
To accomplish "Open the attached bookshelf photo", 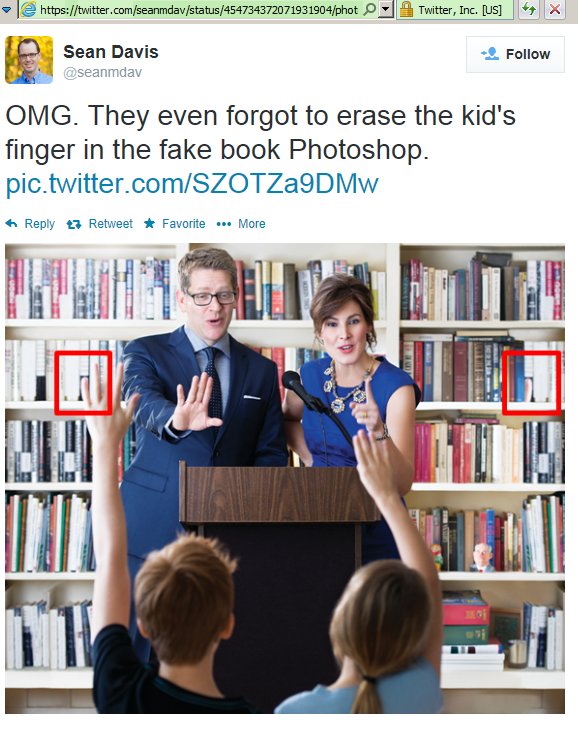I will tap(285, 478).
